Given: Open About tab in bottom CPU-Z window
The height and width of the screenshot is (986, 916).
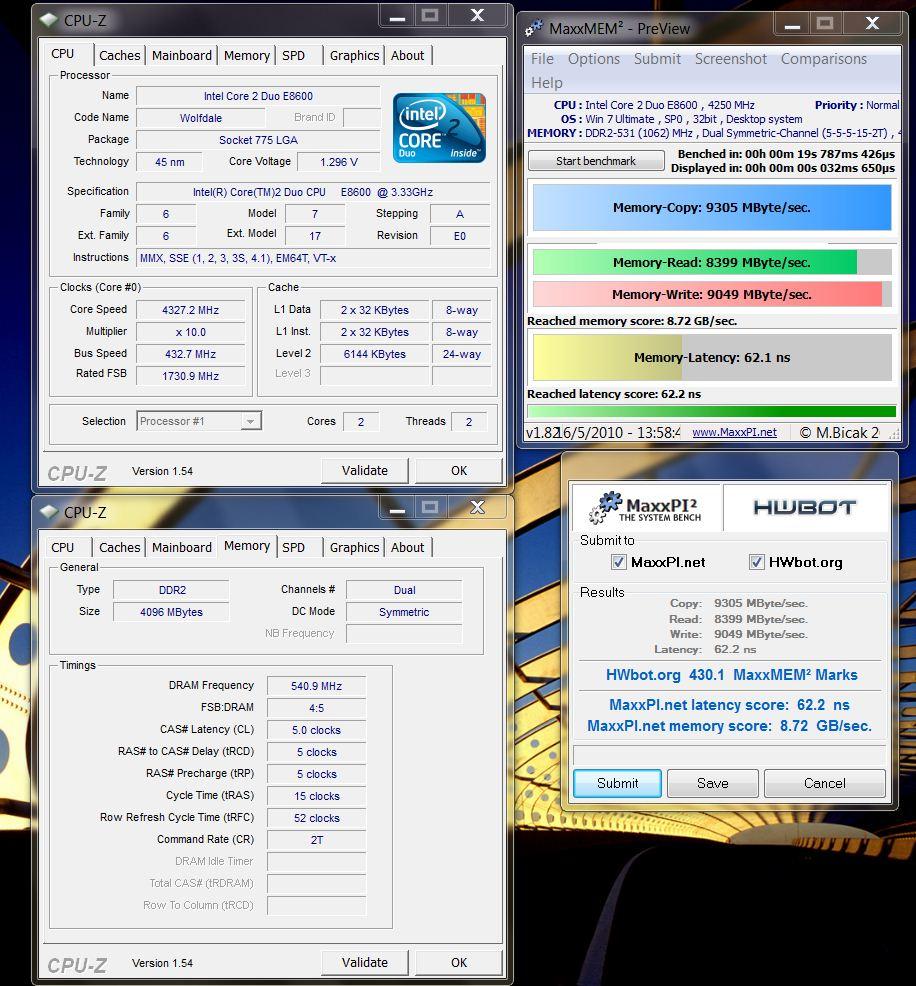Looking at the screenshot, I should (407, 547).
